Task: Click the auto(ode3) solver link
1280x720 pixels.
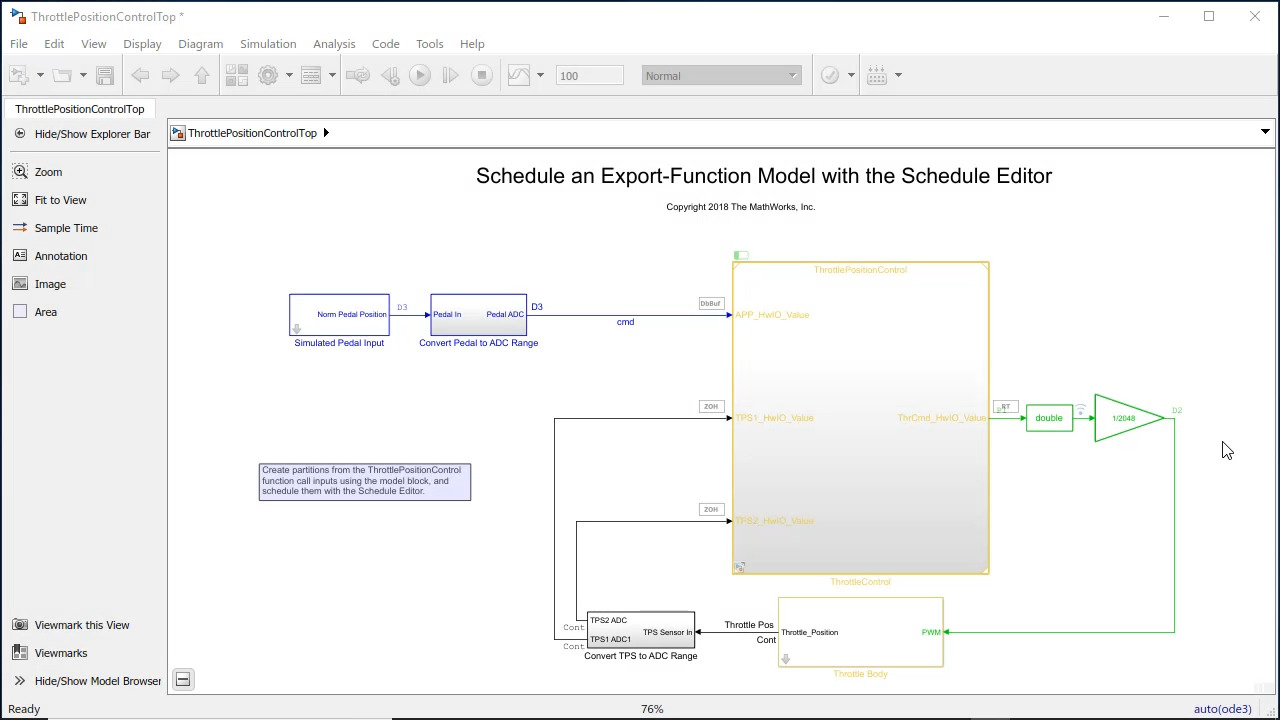Action: click(1222, 709)
